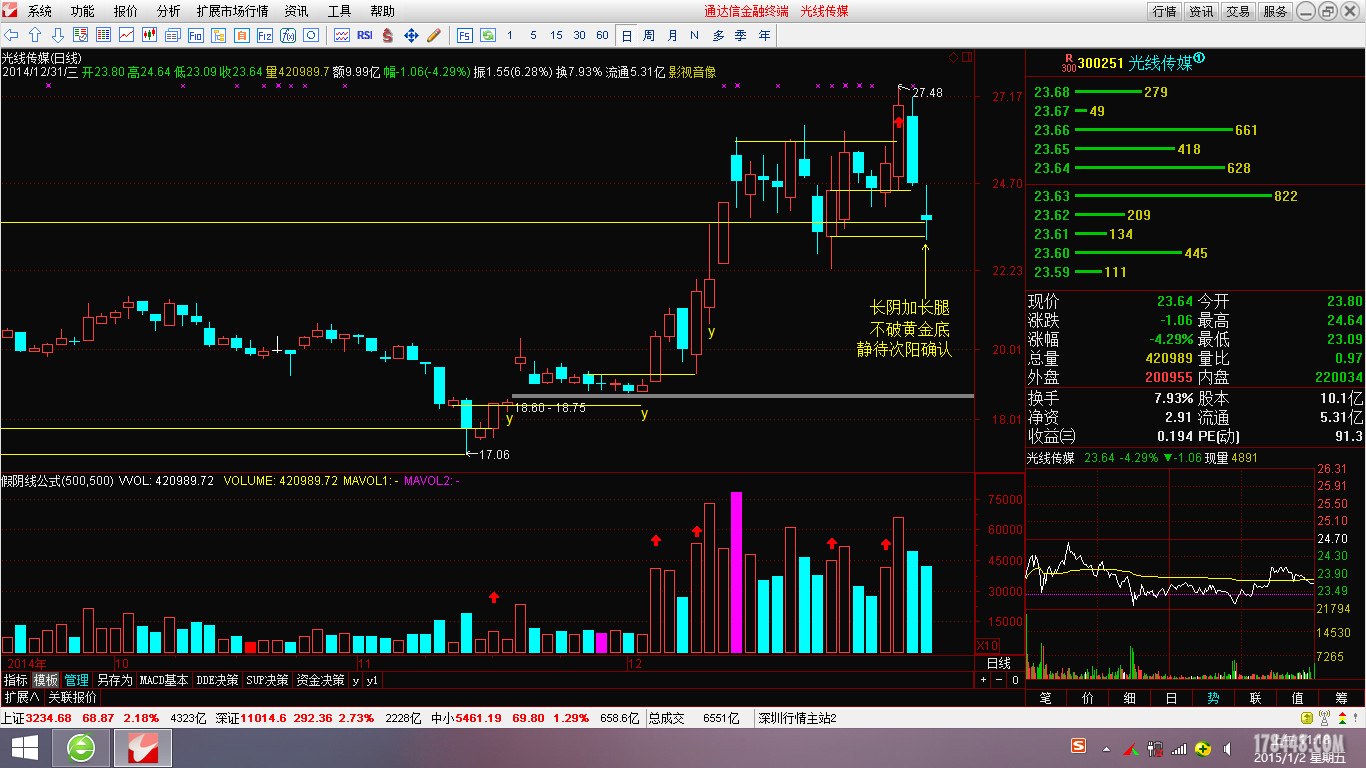Click the red dollar sign icon
This screenshot has height=768, width=1366.
click(387, 35)
